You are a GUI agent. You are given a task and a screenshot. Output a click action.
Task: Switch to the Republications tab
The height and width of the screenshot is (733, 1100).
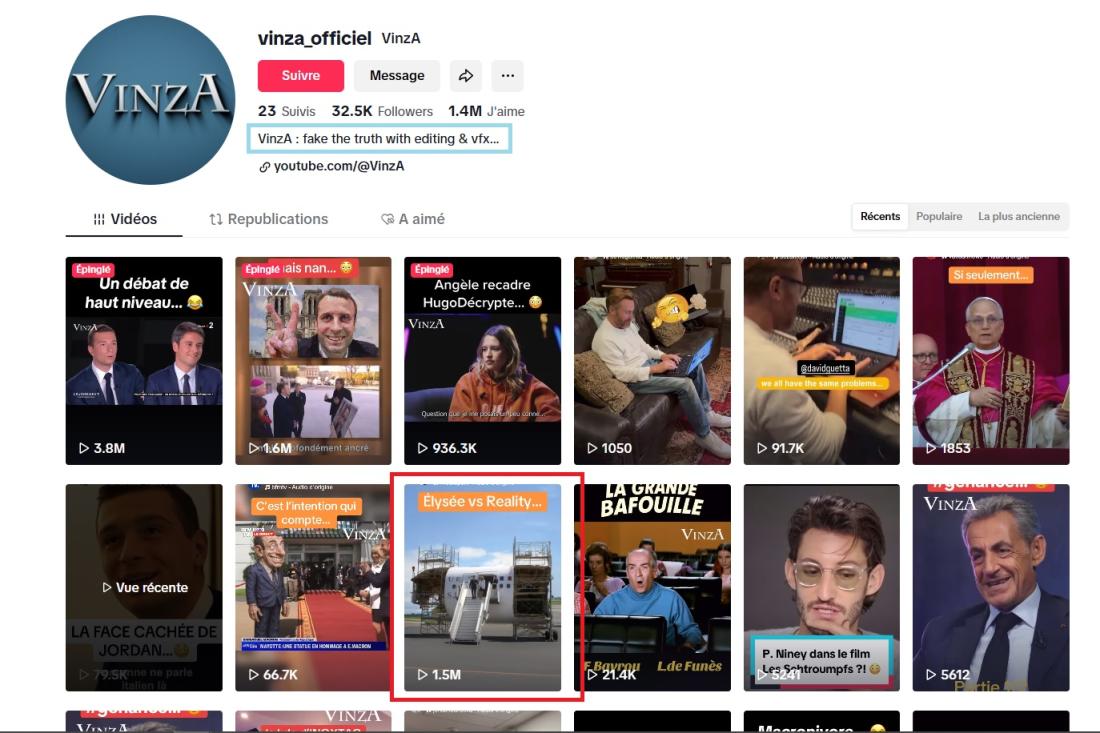[x=269, y=220]
